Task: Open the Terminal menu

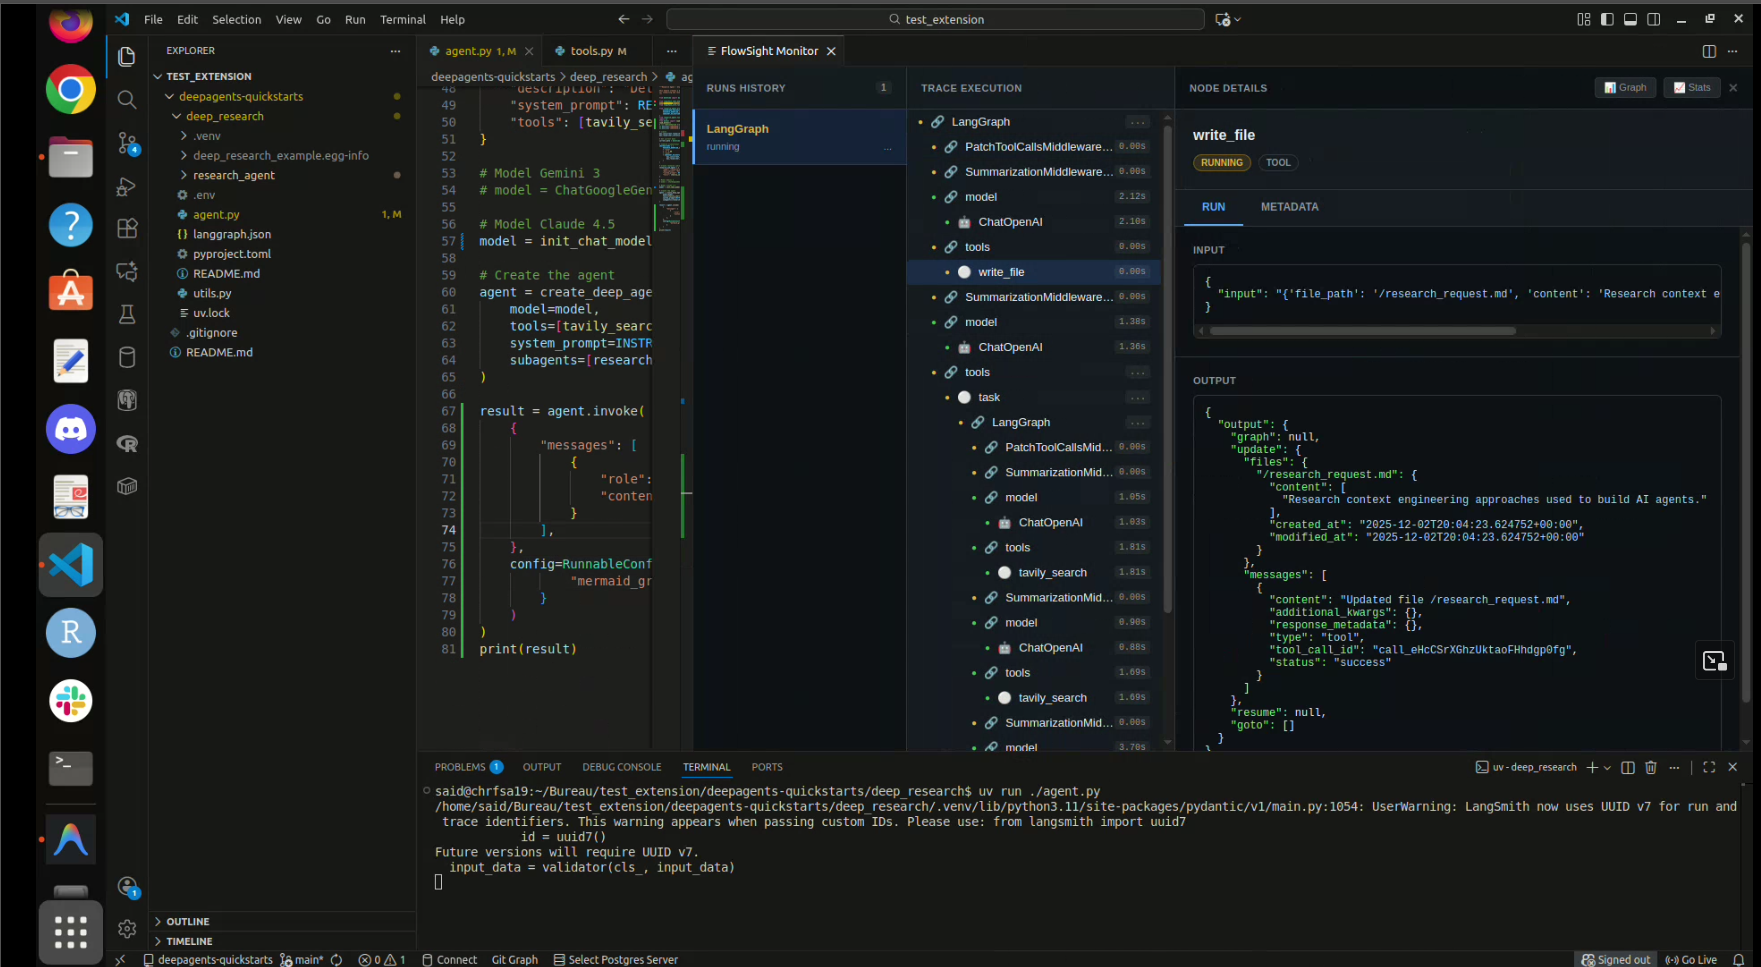Action: pos(402,19)
